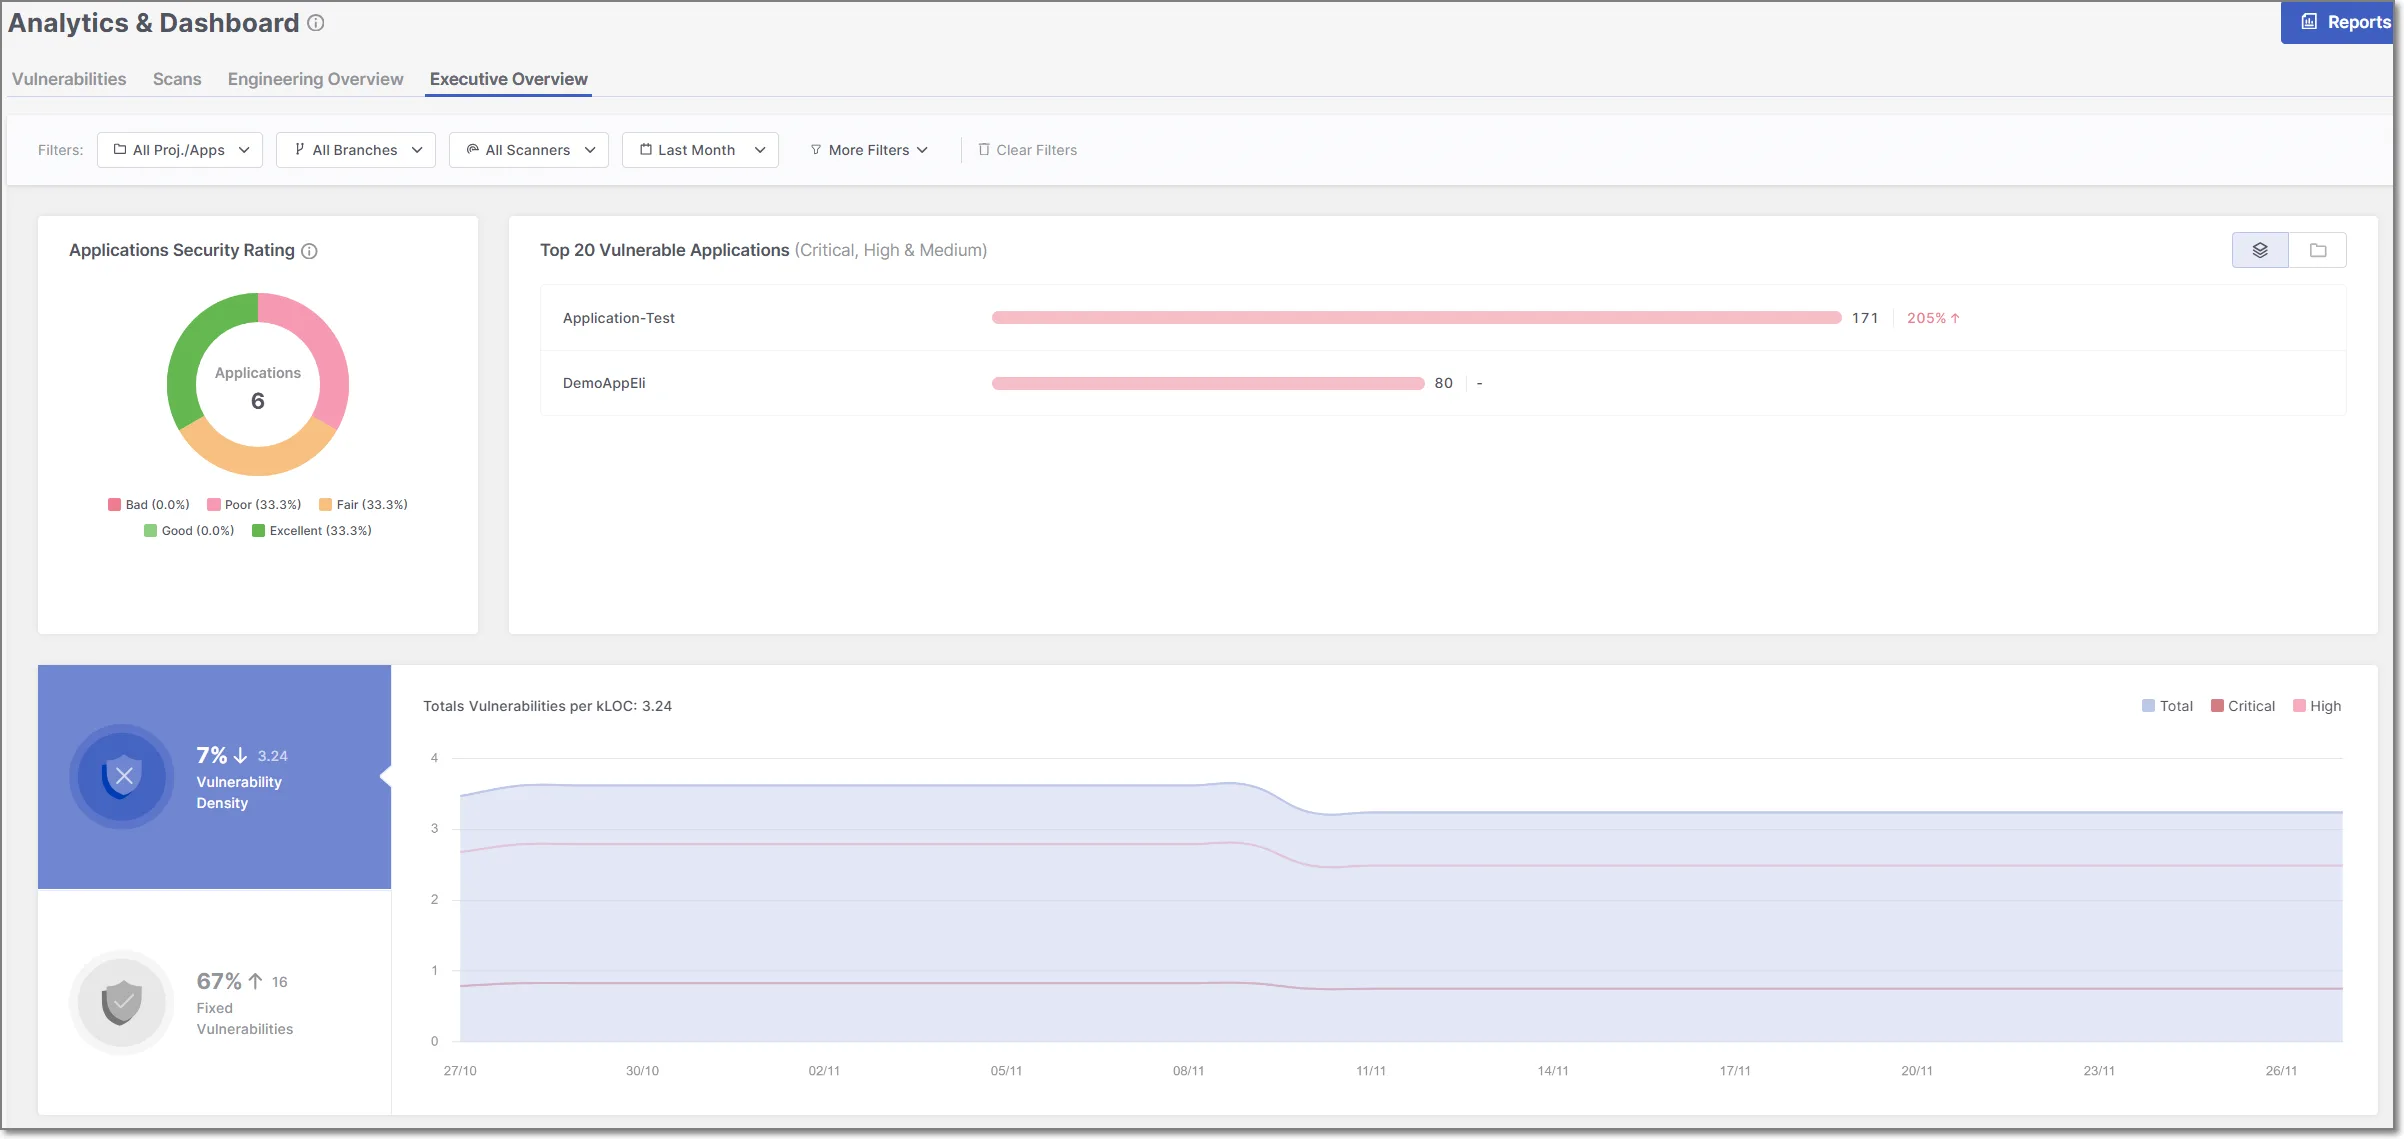Click the shield icon beside Vulnerability Density
The height and width of the screenshot is (1139, 2404).
click(x=121, y=776)
